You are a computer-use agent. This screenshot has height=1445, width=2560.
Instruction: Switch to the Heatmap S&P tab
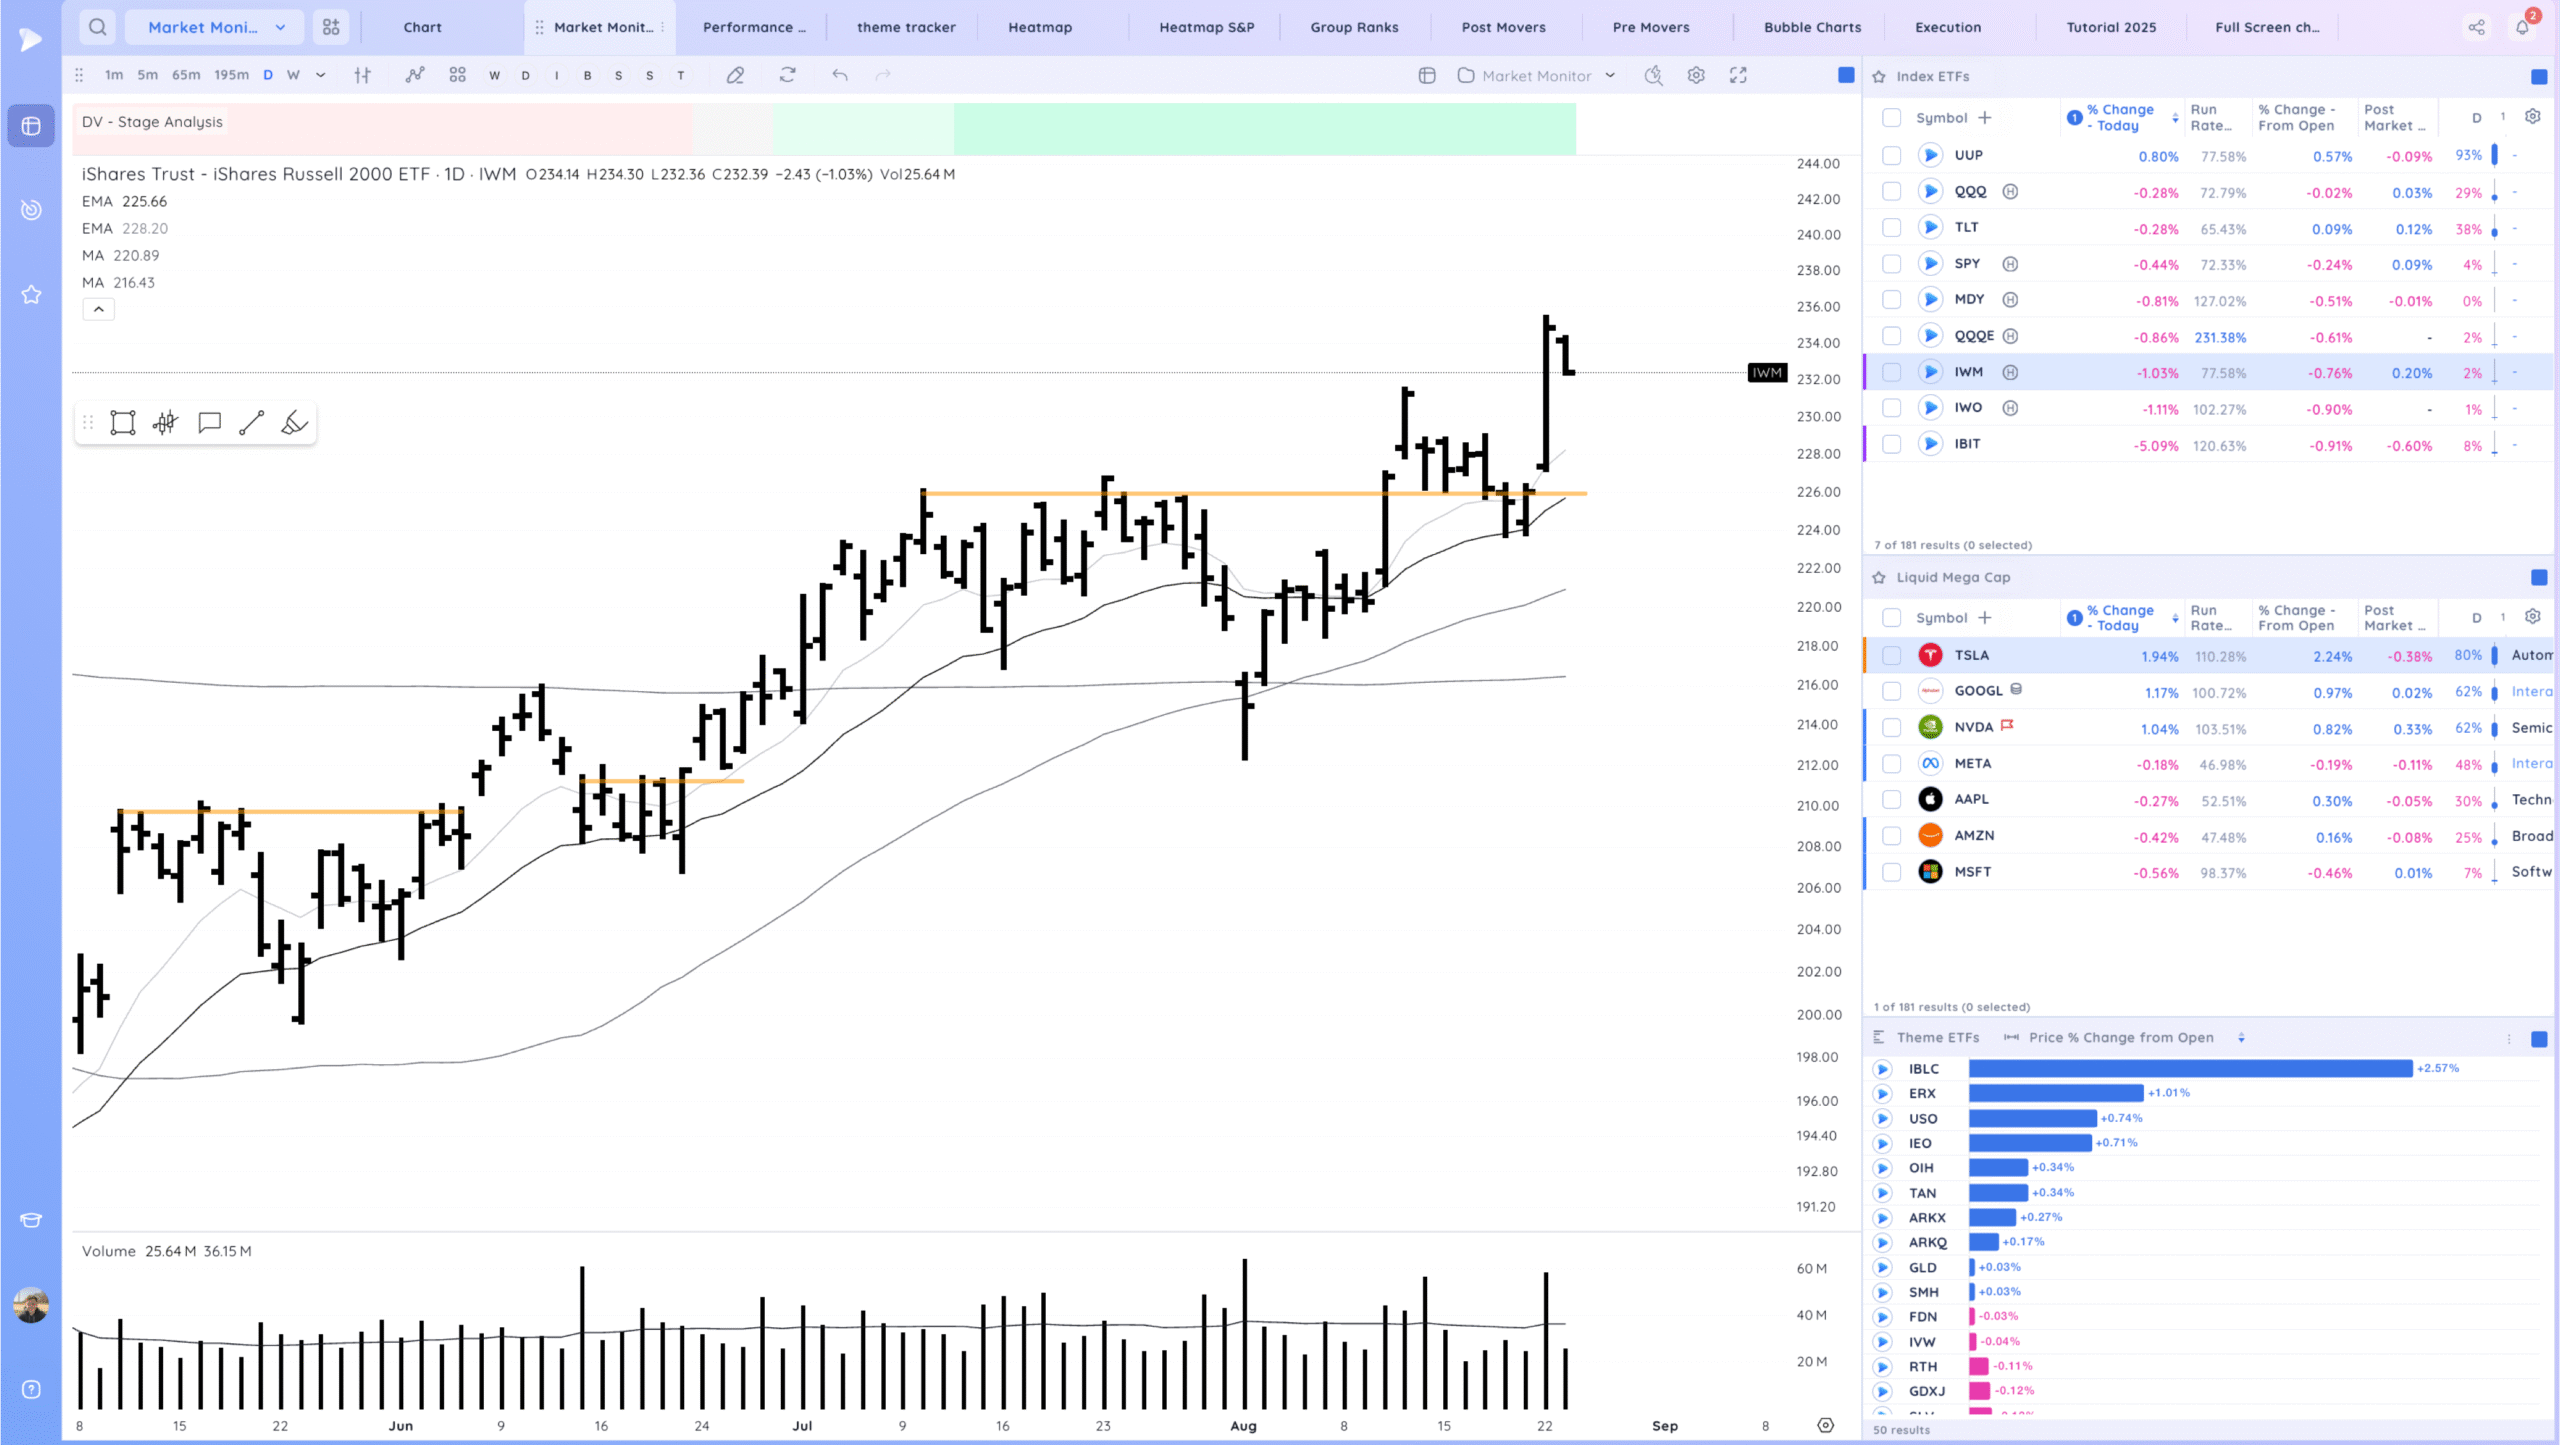point(1206,27)
